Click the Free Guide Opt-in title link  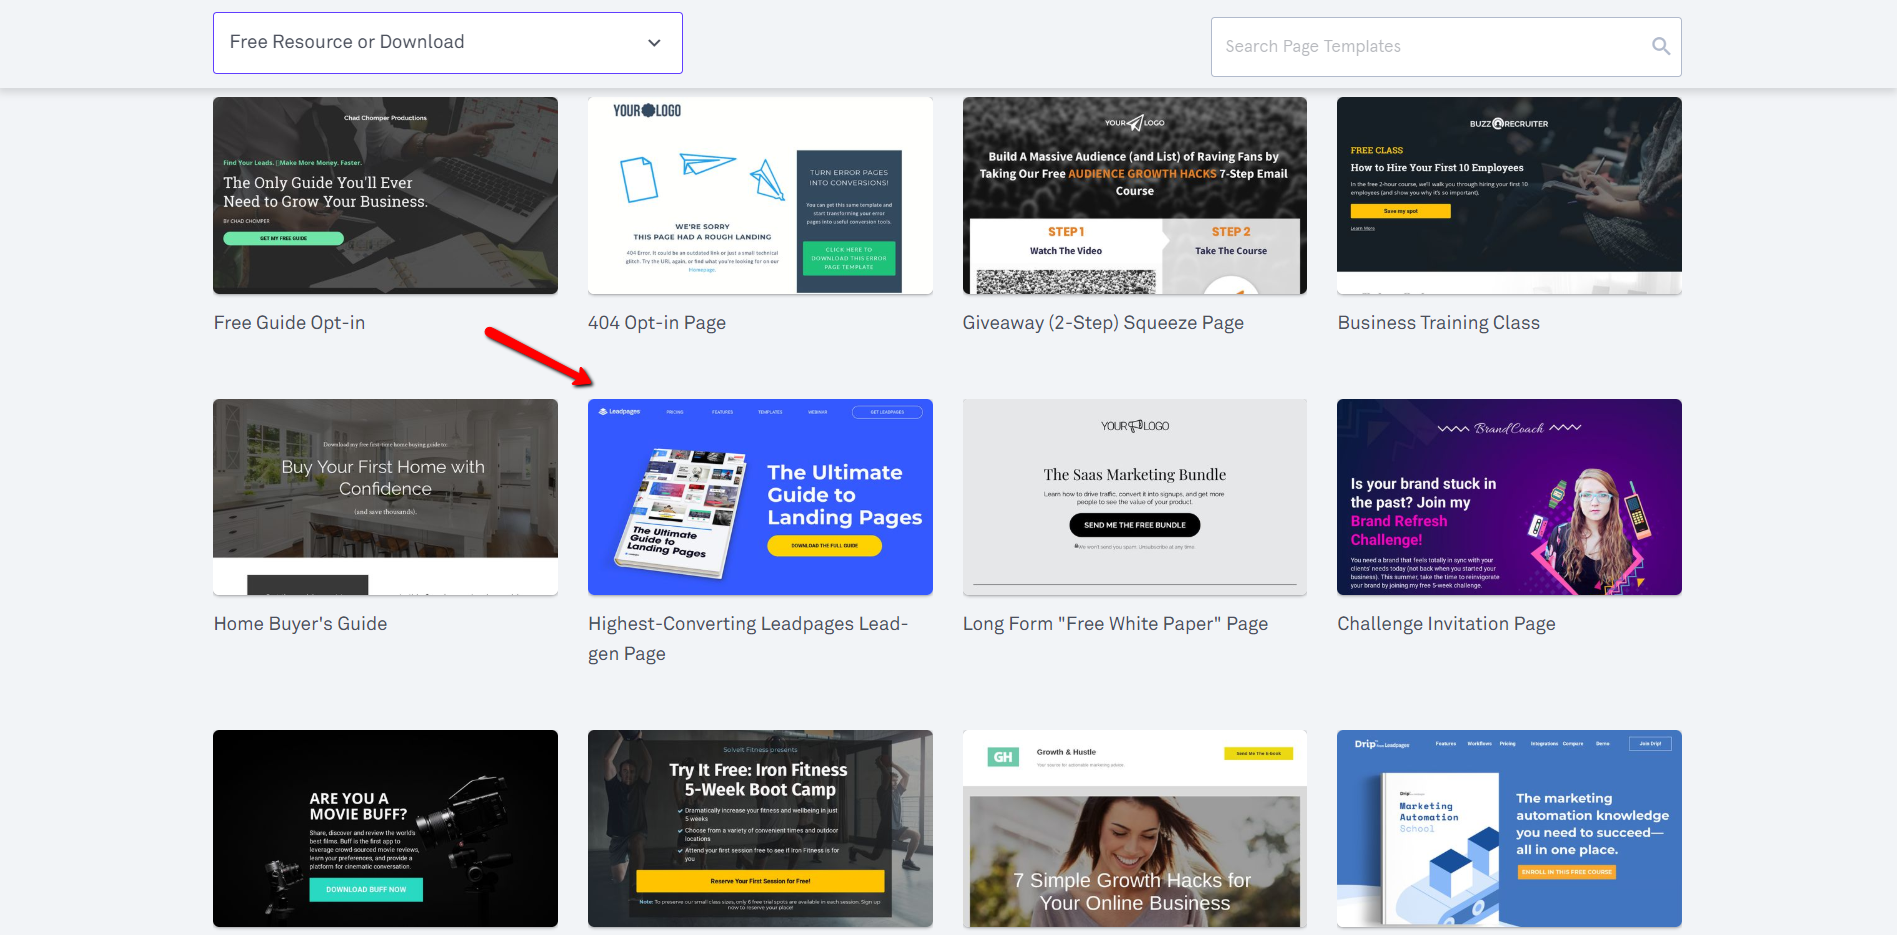289,323
